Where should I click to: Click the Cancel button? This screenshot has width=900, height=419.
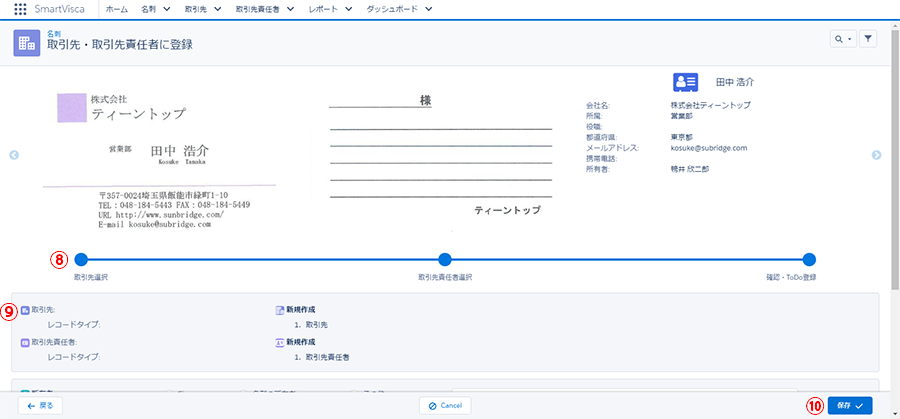[x=445, y=405]
